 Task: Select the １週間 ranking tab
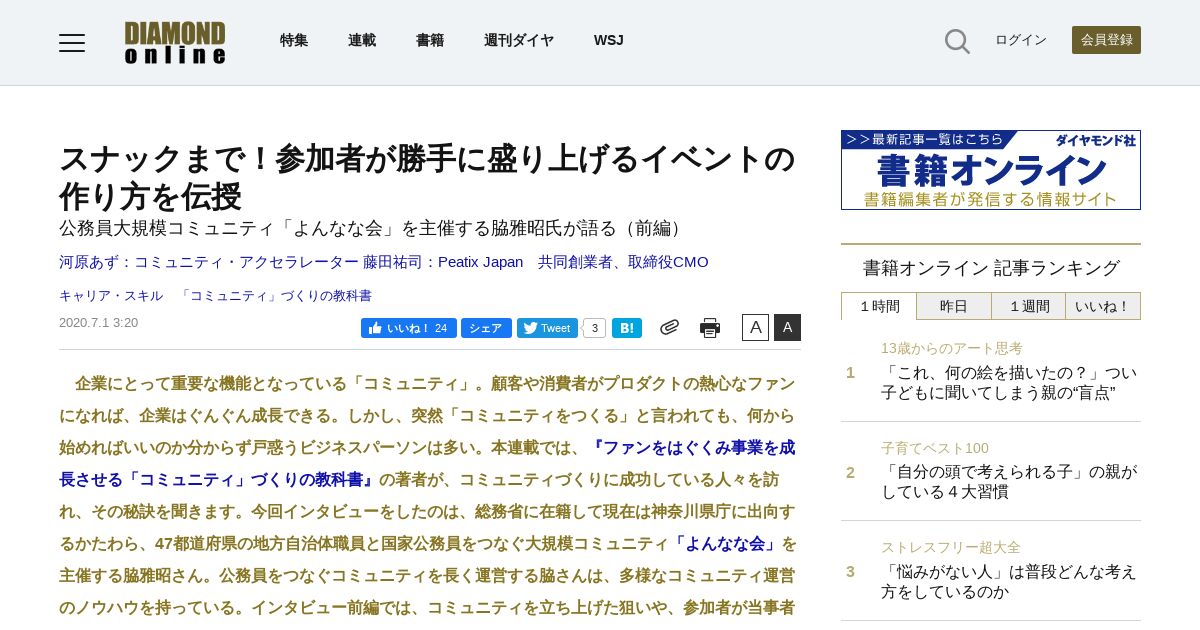tap(1028, 306)
